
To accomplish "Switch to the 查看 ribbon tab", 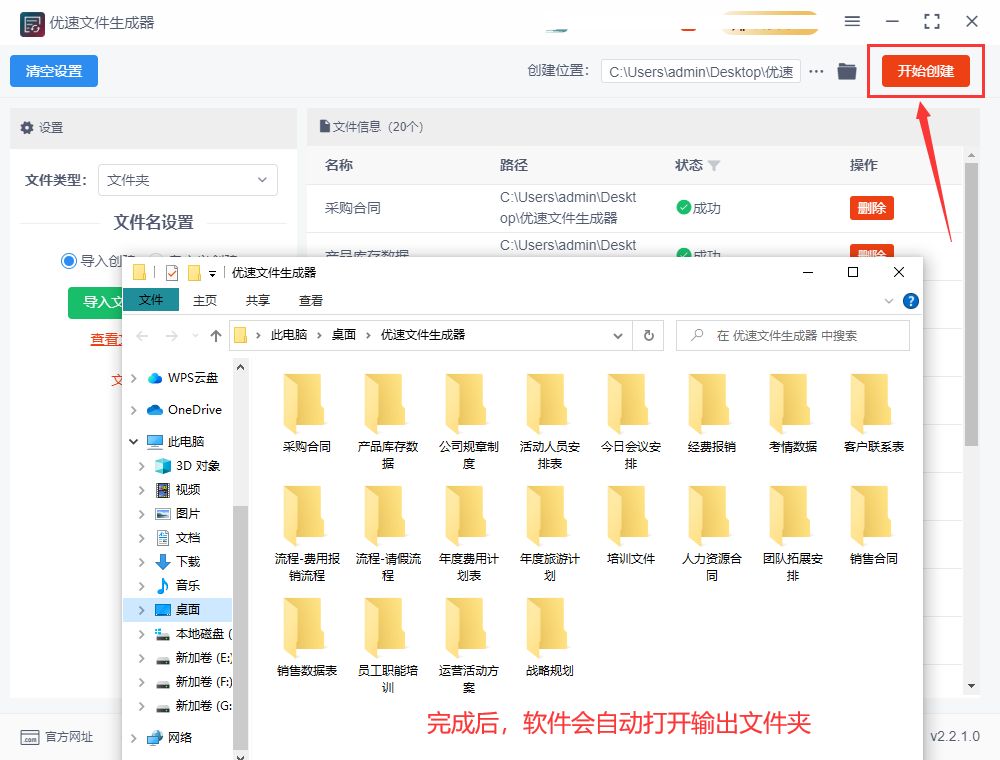I will click(311, 300).
